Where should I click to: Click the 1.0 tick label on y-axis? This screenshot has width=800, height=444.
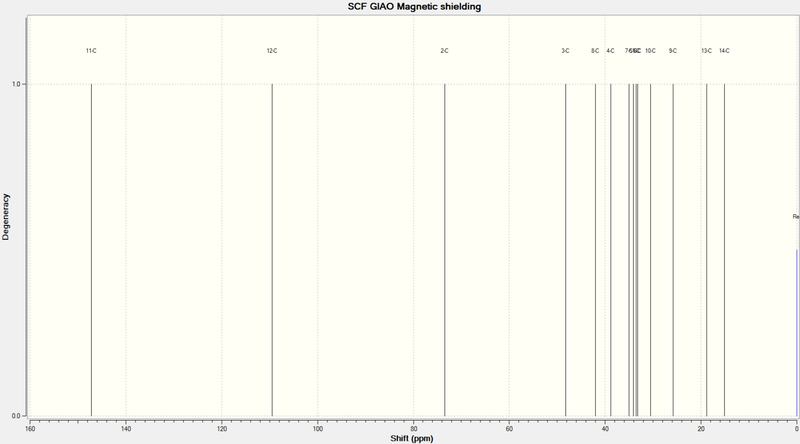(16, 84)
